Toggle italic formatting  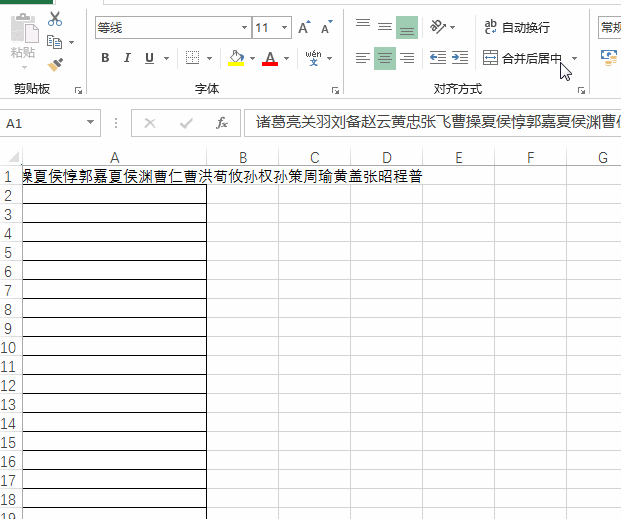127,58
